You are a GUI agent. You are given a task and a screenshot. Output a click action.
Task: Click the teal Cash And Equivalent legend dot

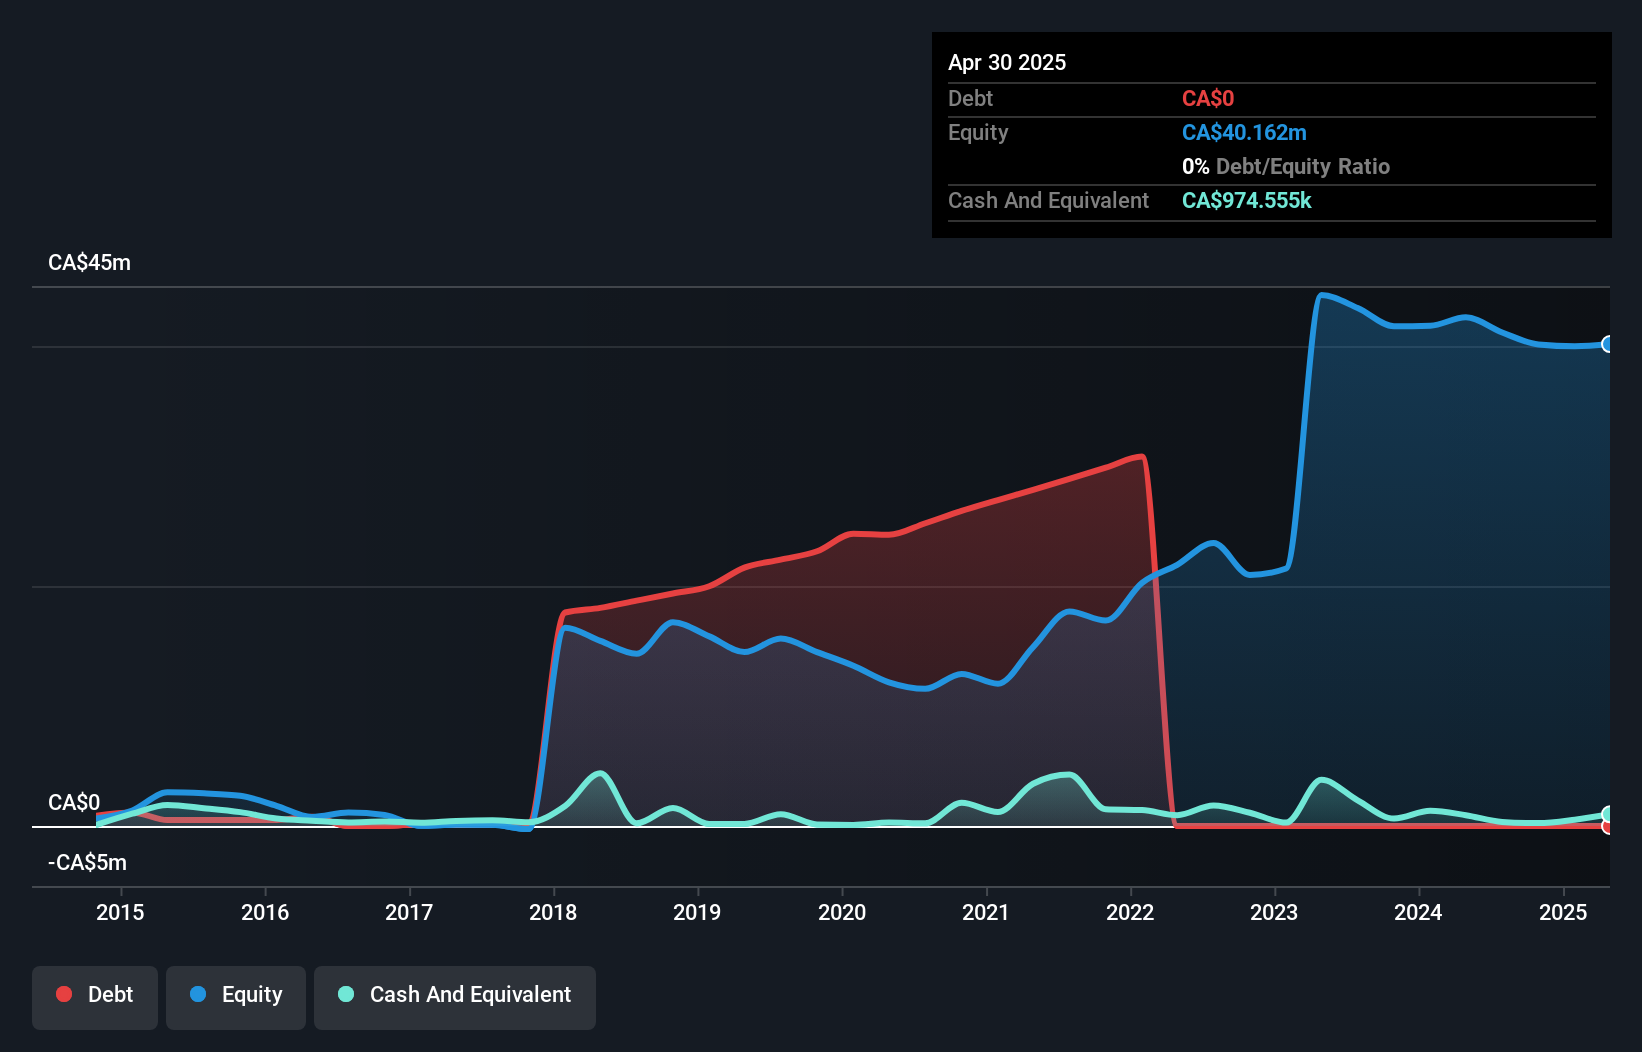[346, 994]
